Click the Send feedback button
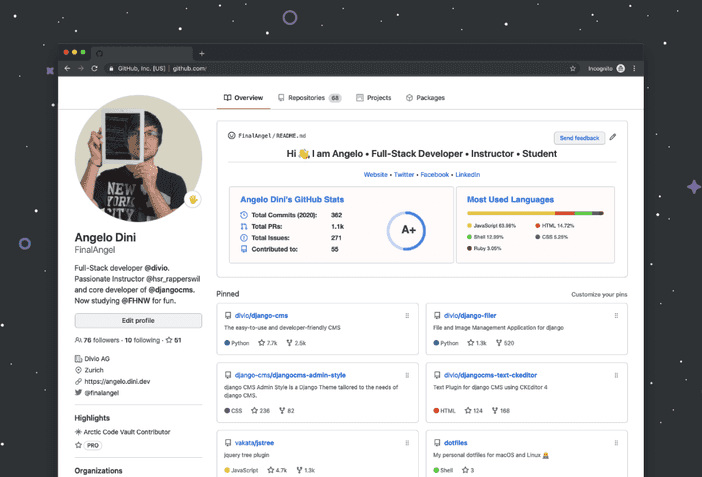702x477 pixels. (x=579, y=138)
